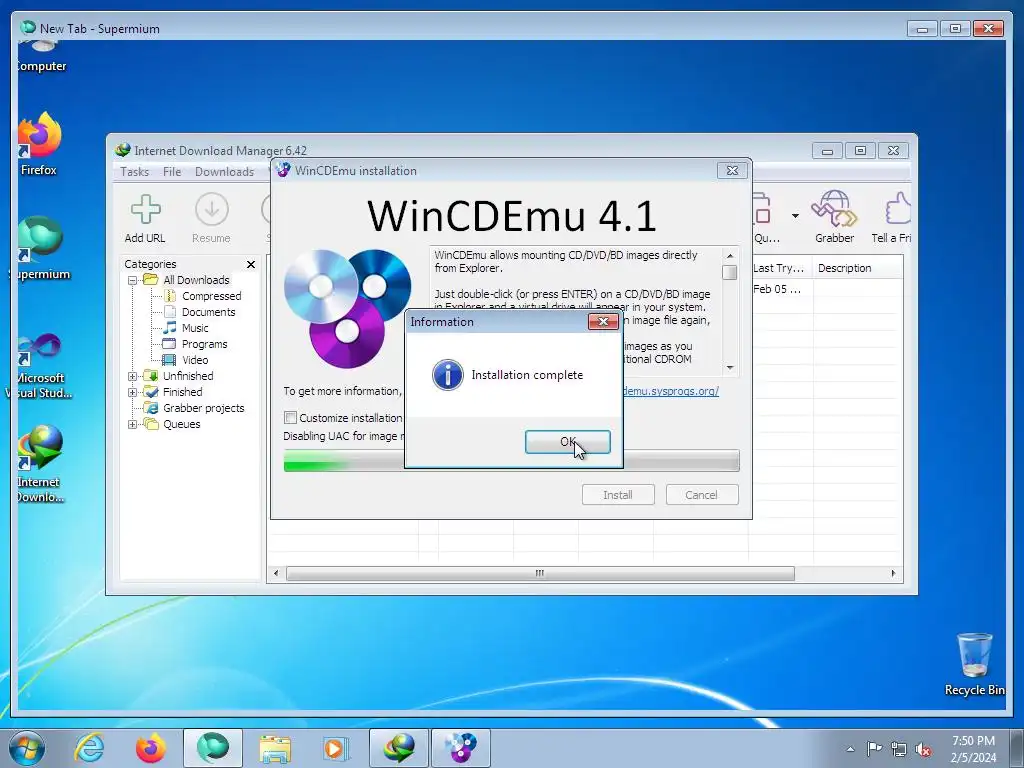Viewport: 1024px width, 768px height.
Task: Switch to WinCDEmu installer taskbar button
Action: pos(460,748)
